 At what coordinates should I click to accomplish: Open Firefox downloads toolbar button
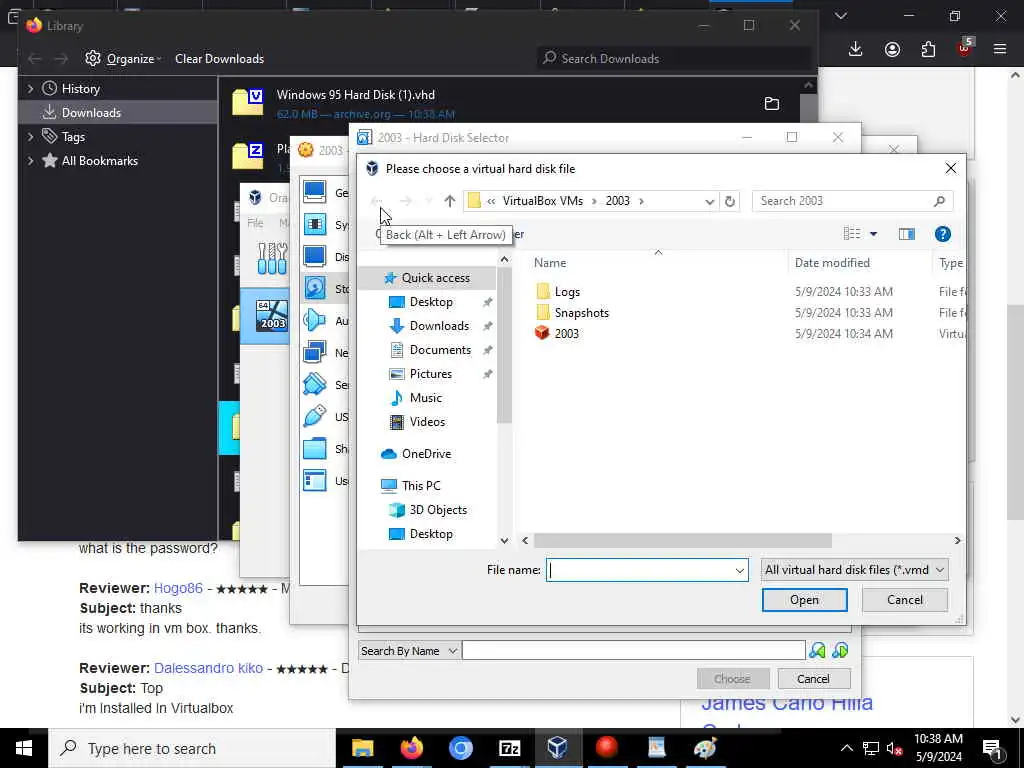(x=856, y=49)
